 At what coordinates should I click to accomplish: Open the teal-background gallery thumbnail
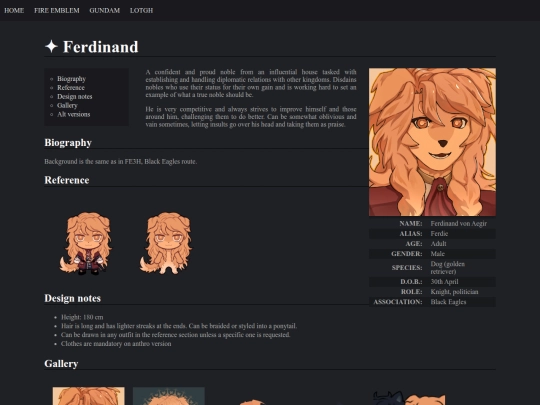[169, 396]
